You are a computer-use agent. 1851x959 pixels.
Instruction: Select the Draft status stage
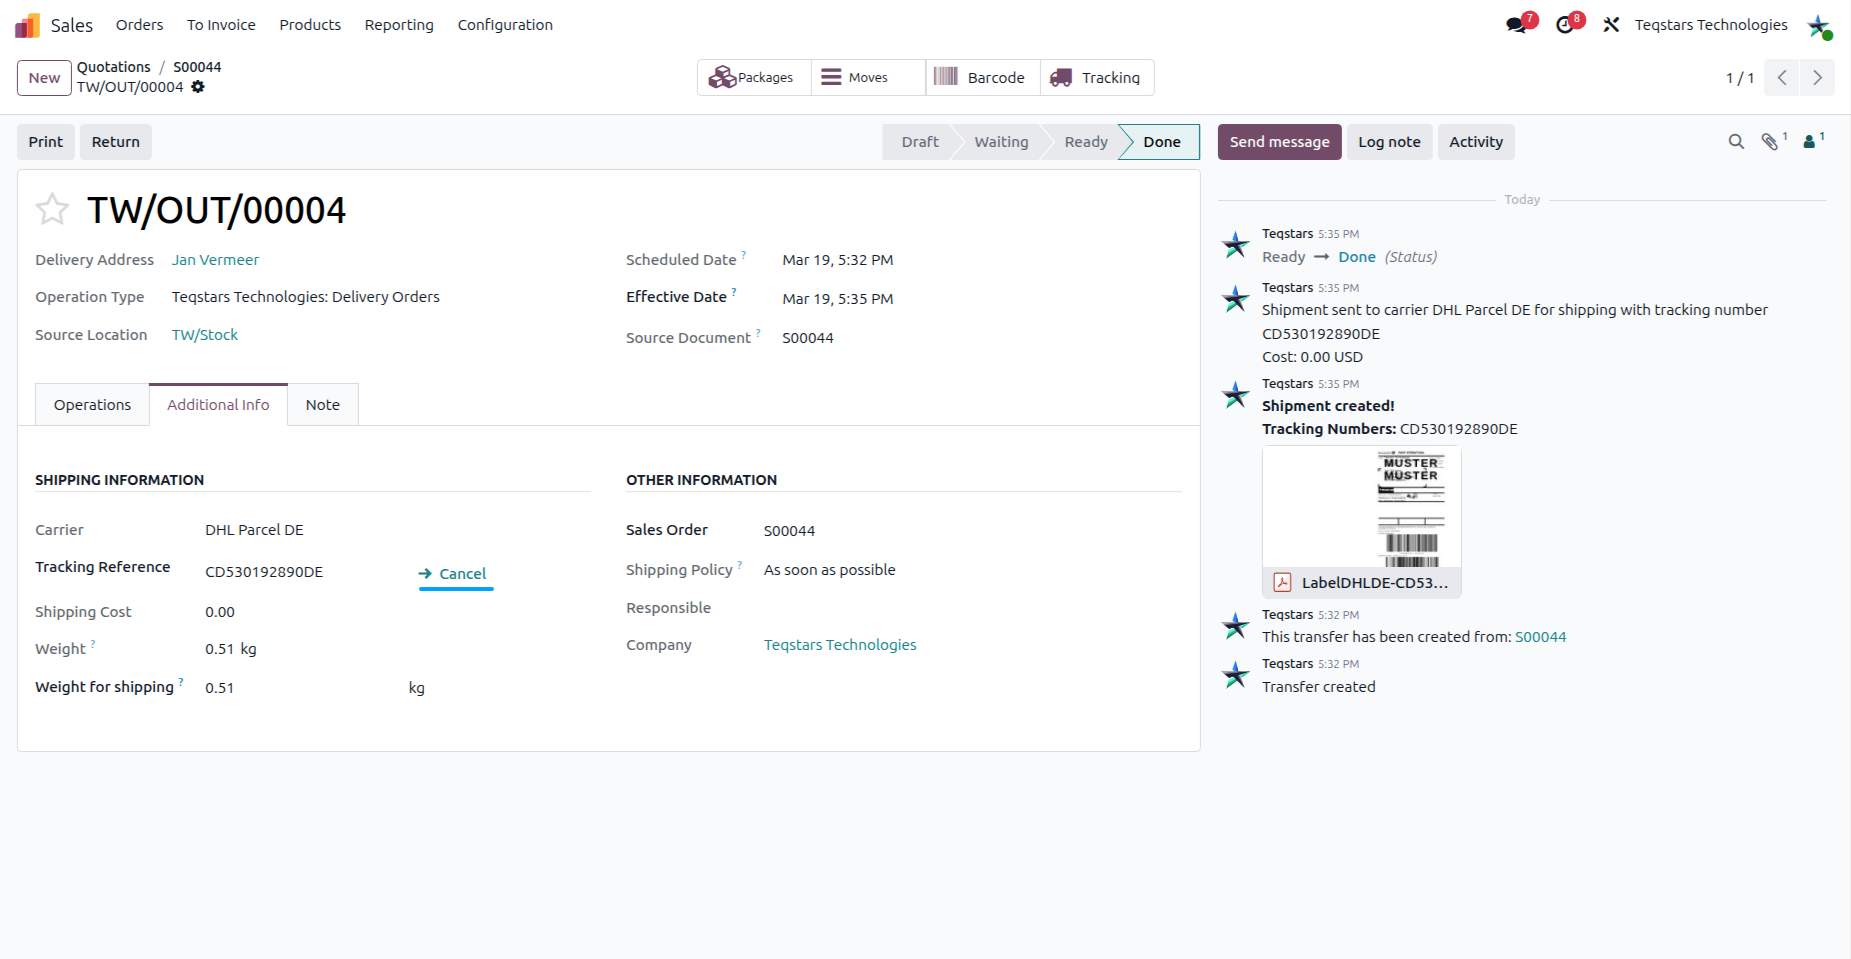[x=920, y=142]
